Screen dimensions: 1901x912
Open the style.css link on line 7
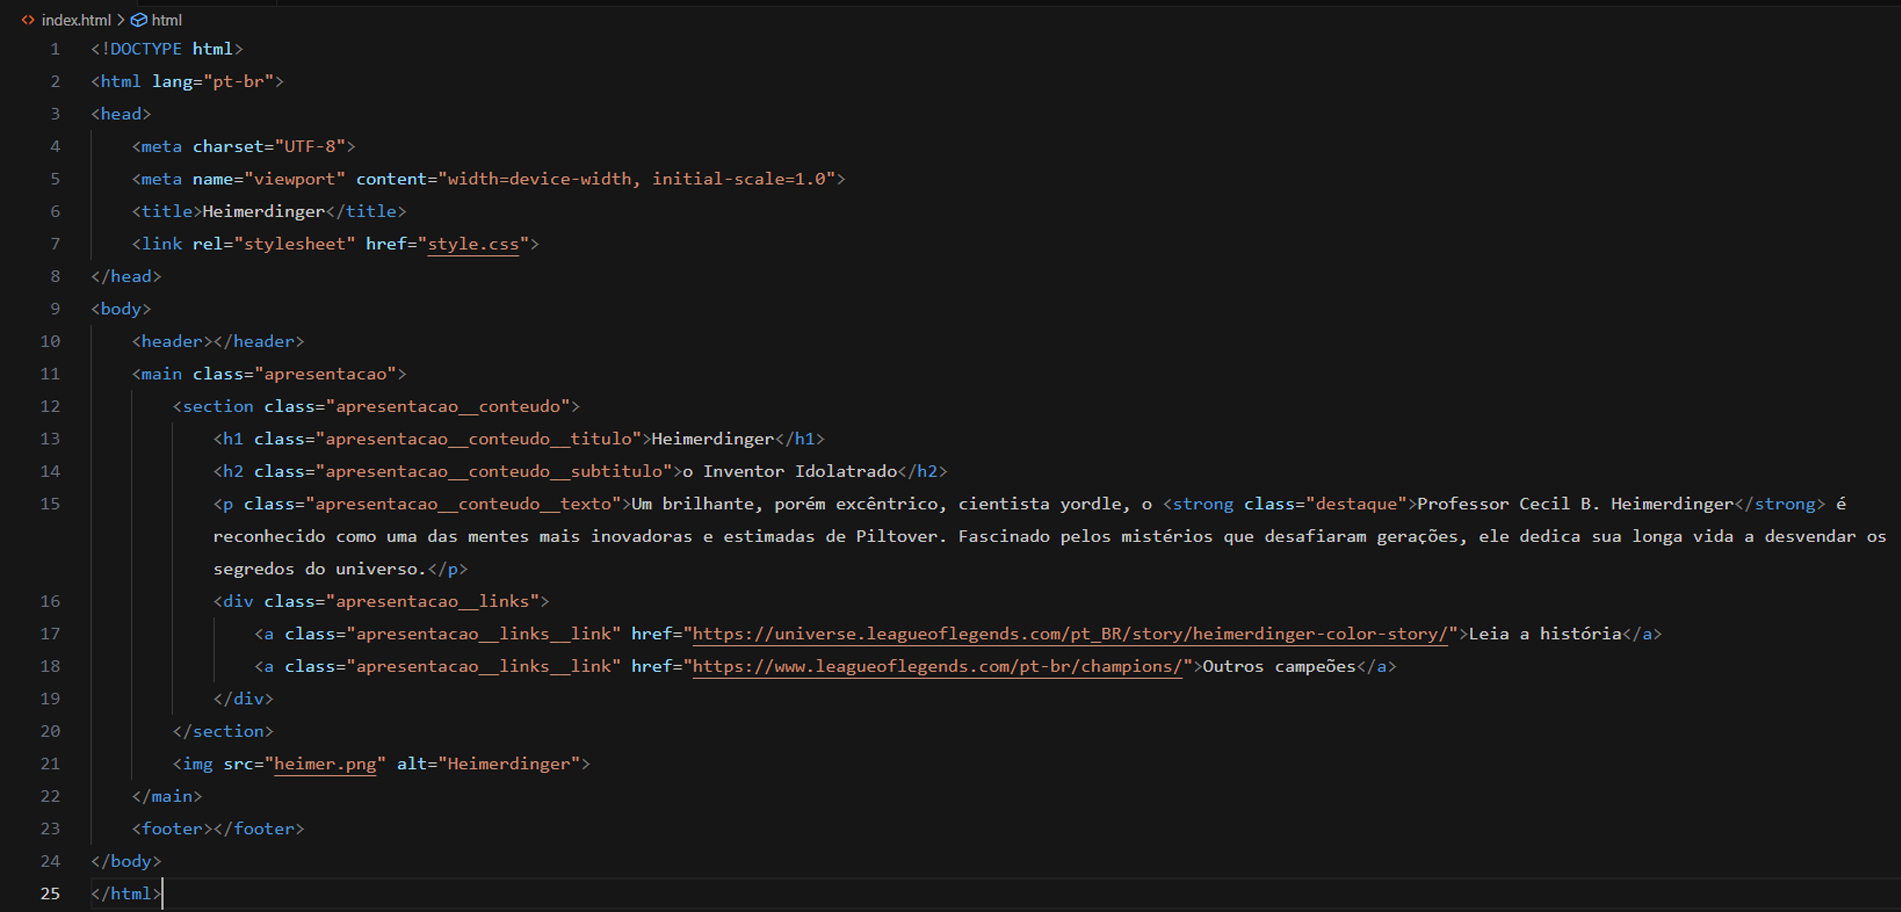coord(473,244)
